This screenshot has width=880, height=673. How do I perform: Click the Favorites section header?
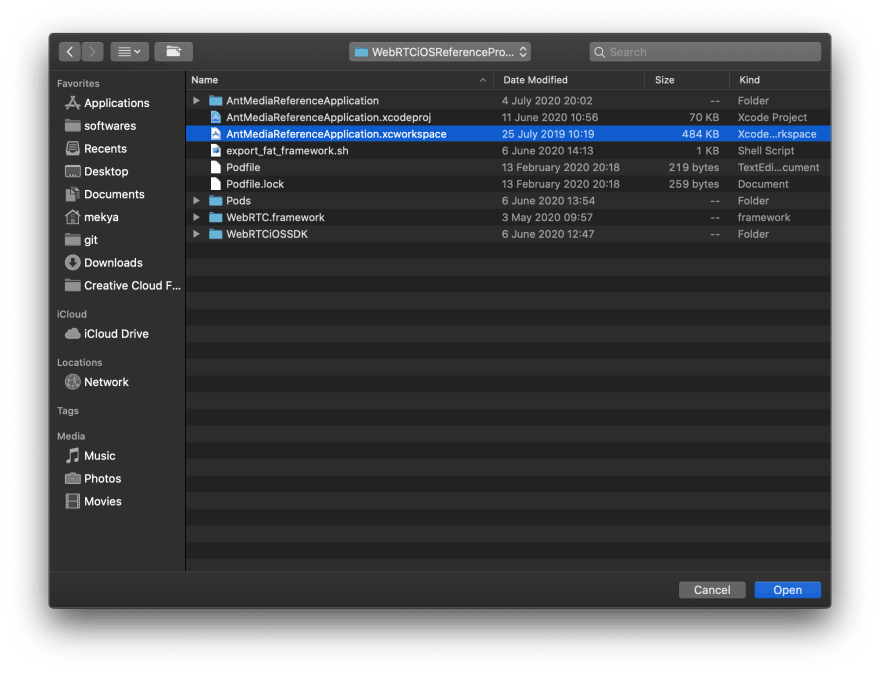[x=78, y=83]
